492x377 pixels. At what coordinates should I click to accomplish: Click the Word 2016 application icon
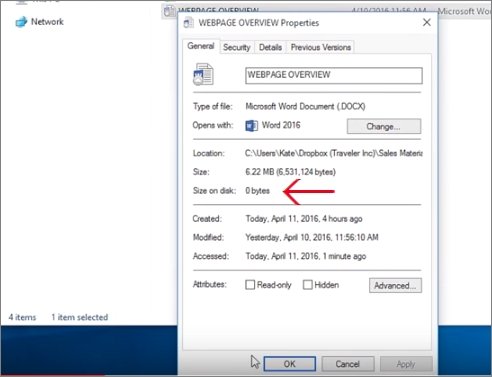click(x=252, y=126)
